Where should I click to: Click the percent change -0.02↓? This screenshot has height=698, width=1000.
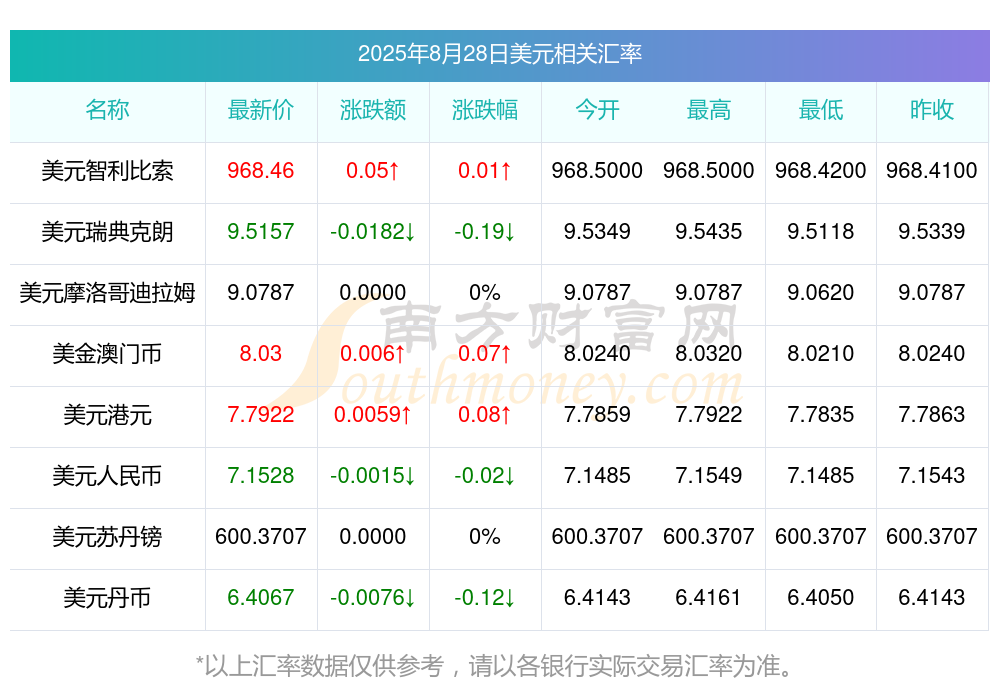pos(485,476)
